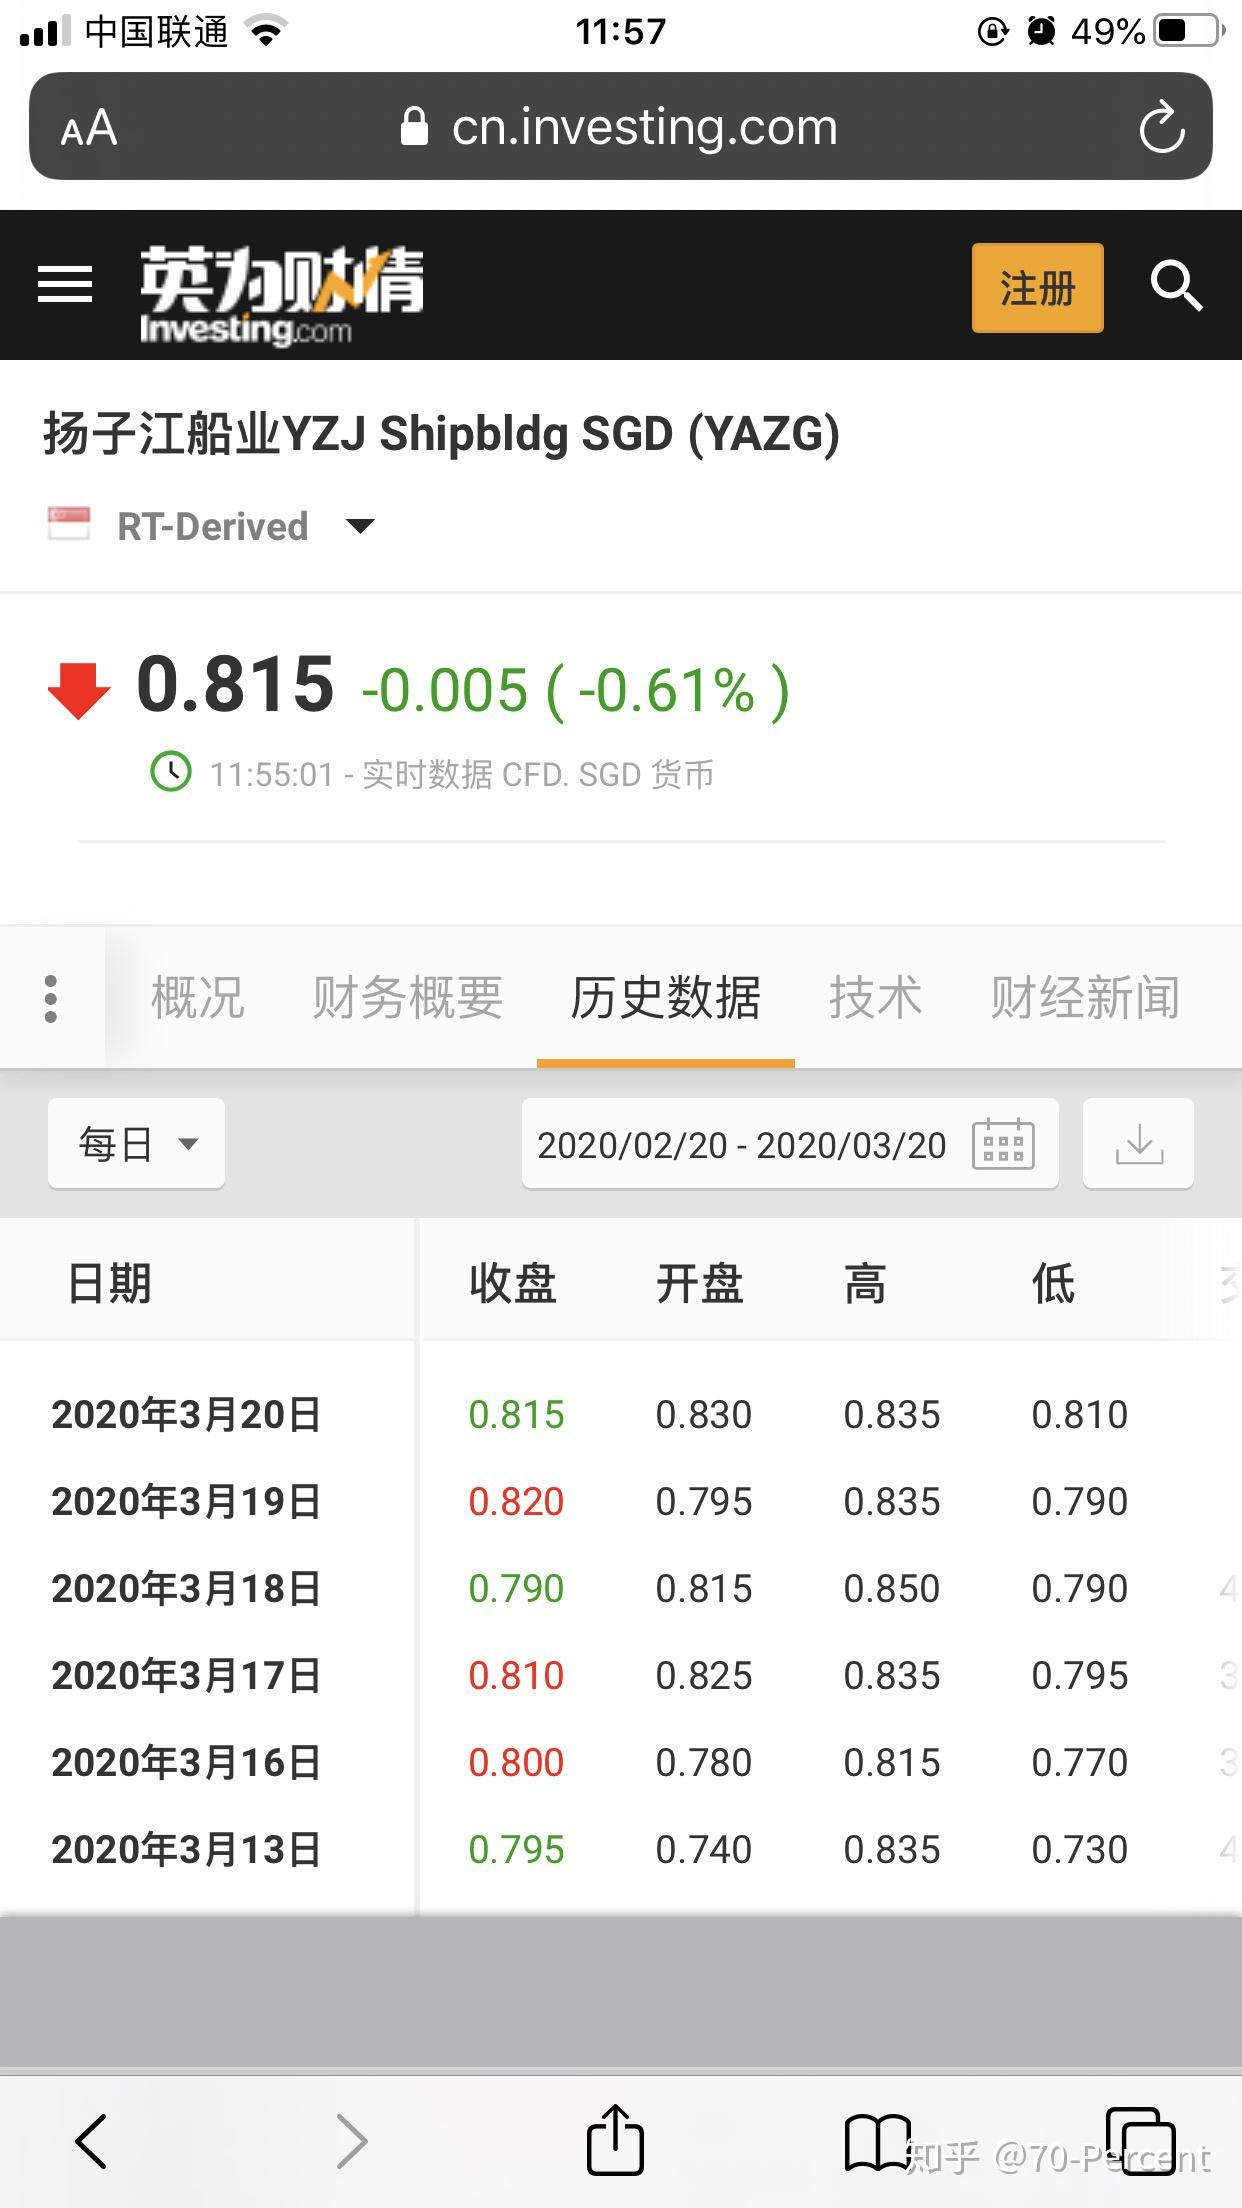Image resolution: width=1242 pixels, height=2208 pixels.
Task: Tap the red down arrow price indicator
Action: [79, 690]
